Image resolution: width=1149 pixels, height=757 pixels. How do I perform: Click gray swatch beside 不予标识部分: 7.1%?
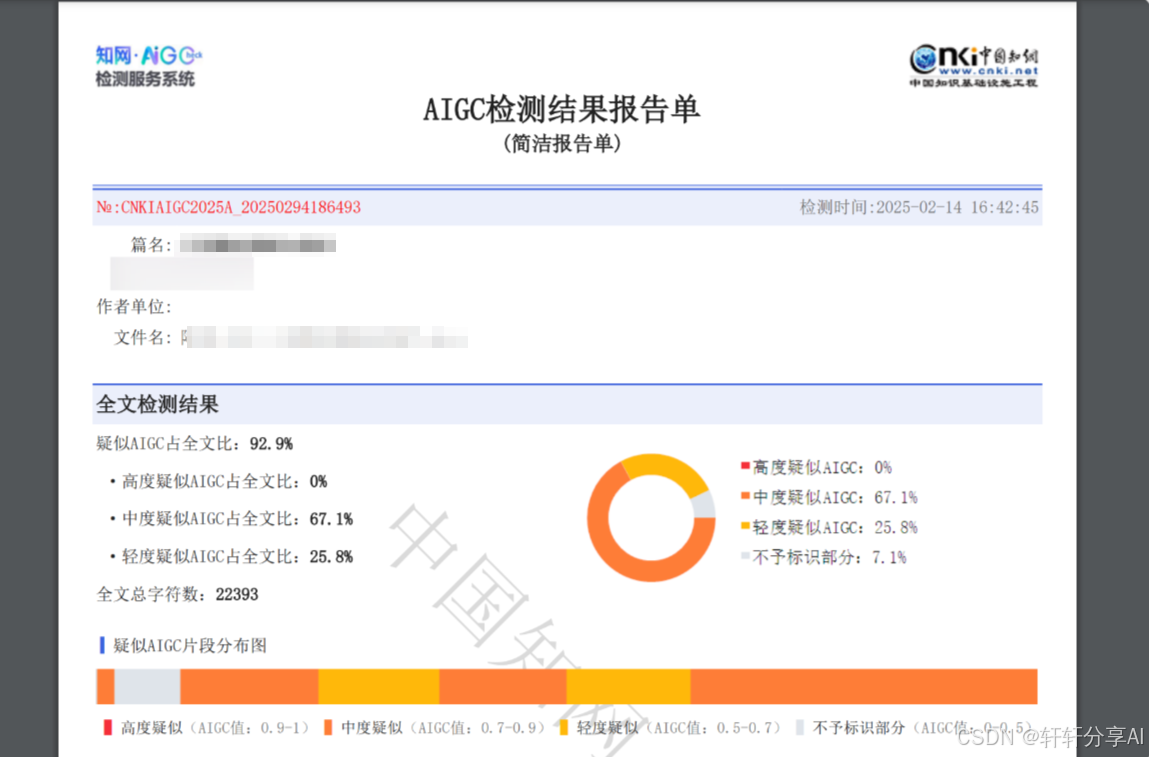point(745,556)
